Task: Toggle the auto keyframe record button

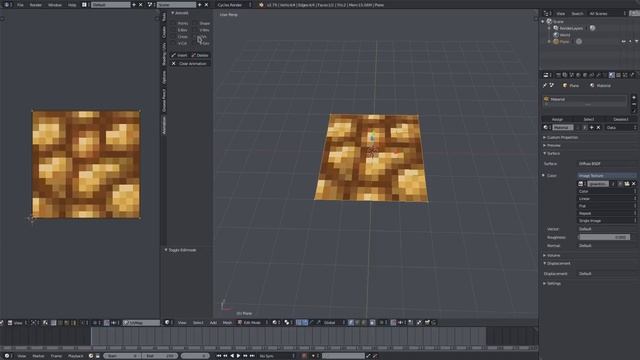Action: pos(304,356)
